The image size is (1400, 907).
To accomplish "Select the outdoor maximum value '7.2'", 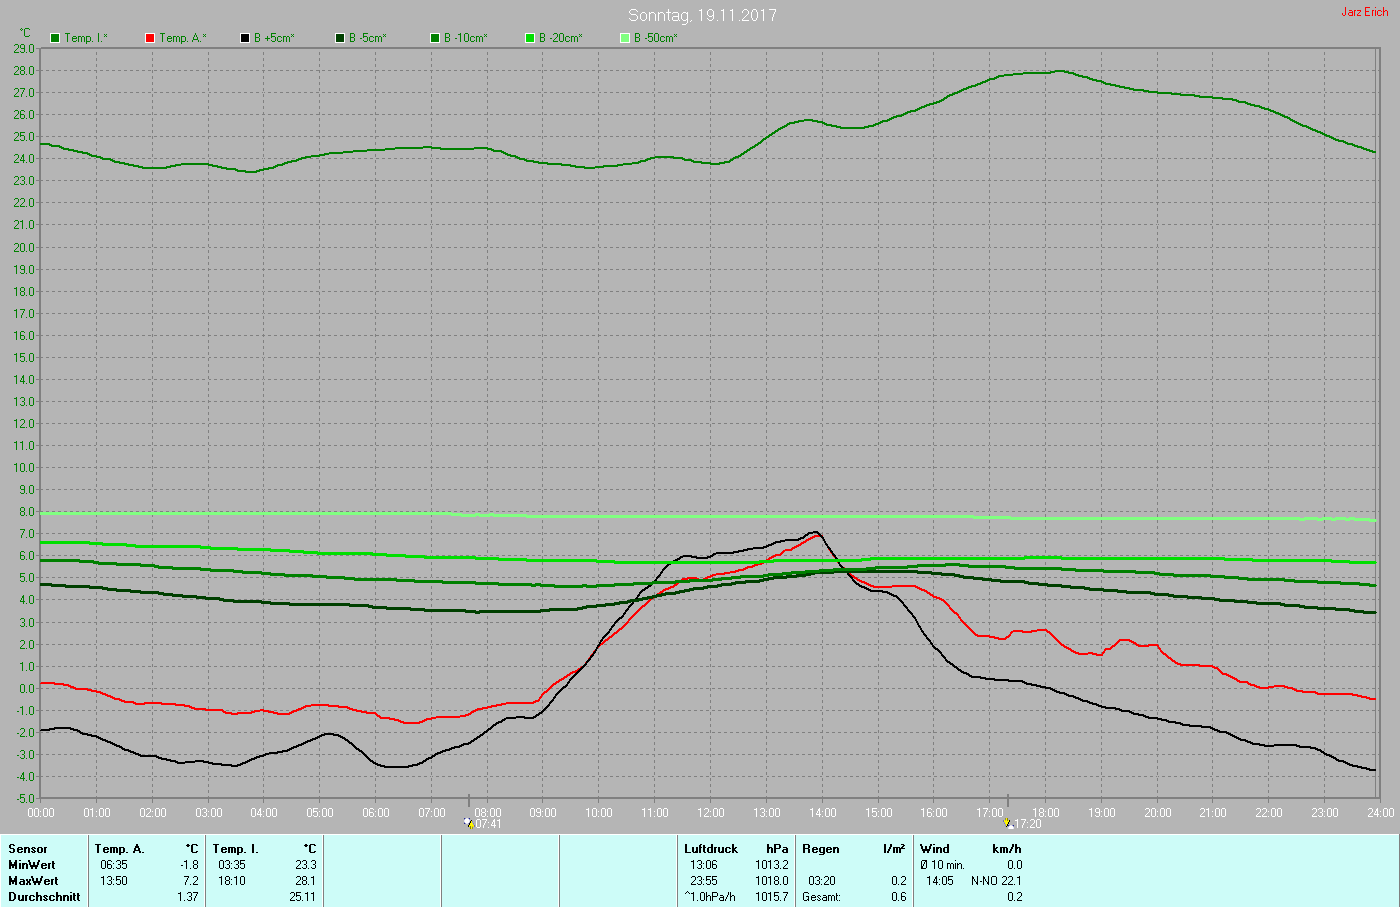I will (191, 881).
